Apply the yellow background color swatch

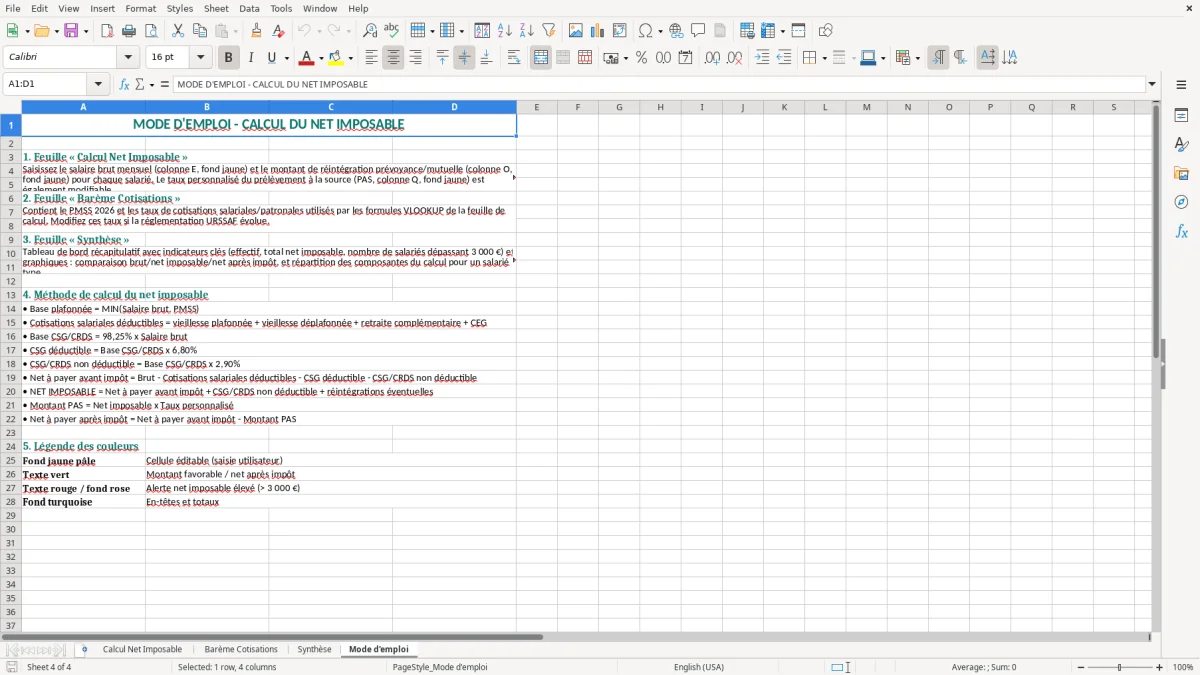pos(336,58)
